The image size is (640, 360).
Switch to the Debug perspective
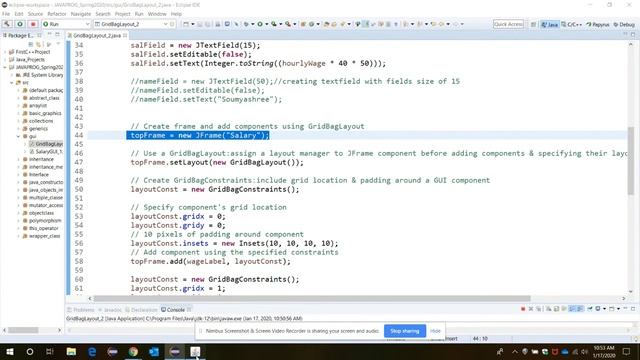(x=624, y=24)
